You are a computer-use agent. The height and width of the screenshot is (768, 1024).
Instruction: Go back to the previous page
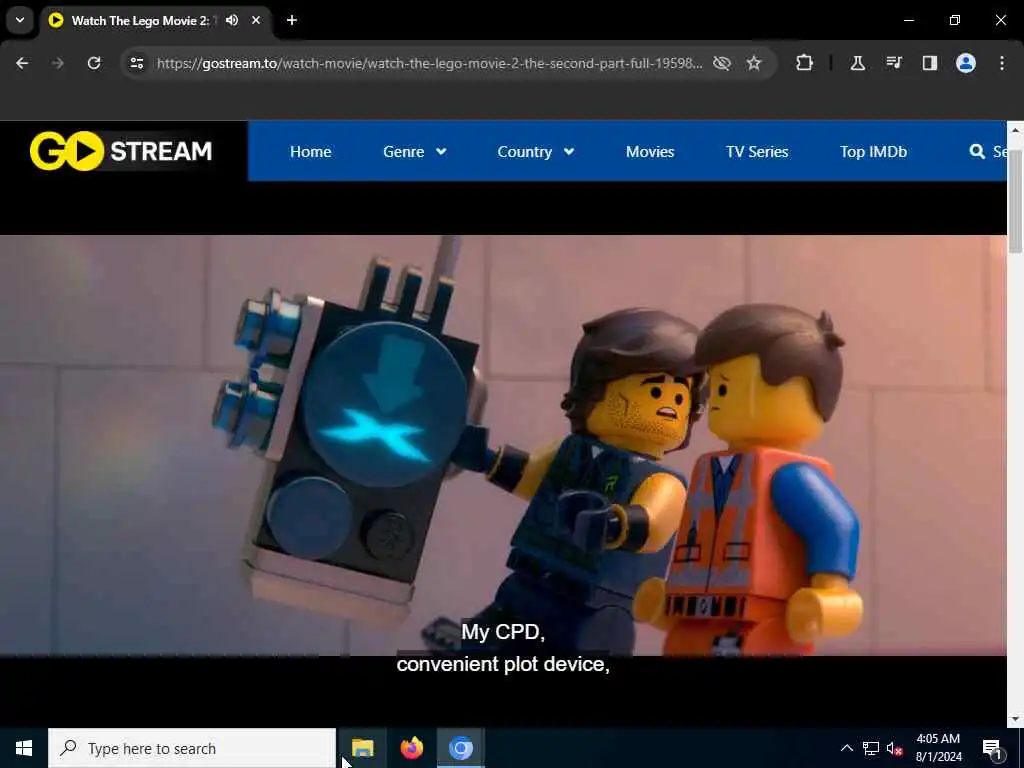[x=22, y=63]
